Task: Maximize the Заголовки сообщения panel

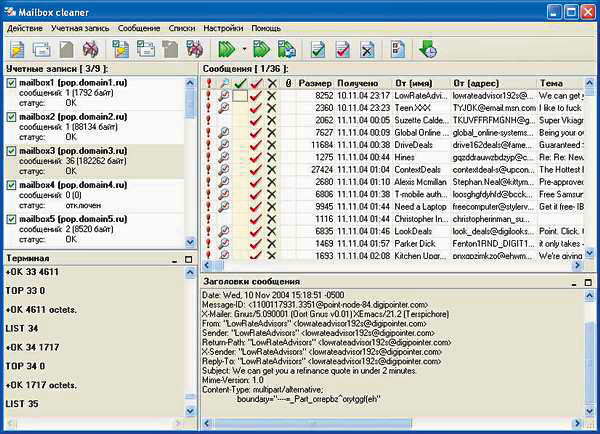Action: click(589, 283)
